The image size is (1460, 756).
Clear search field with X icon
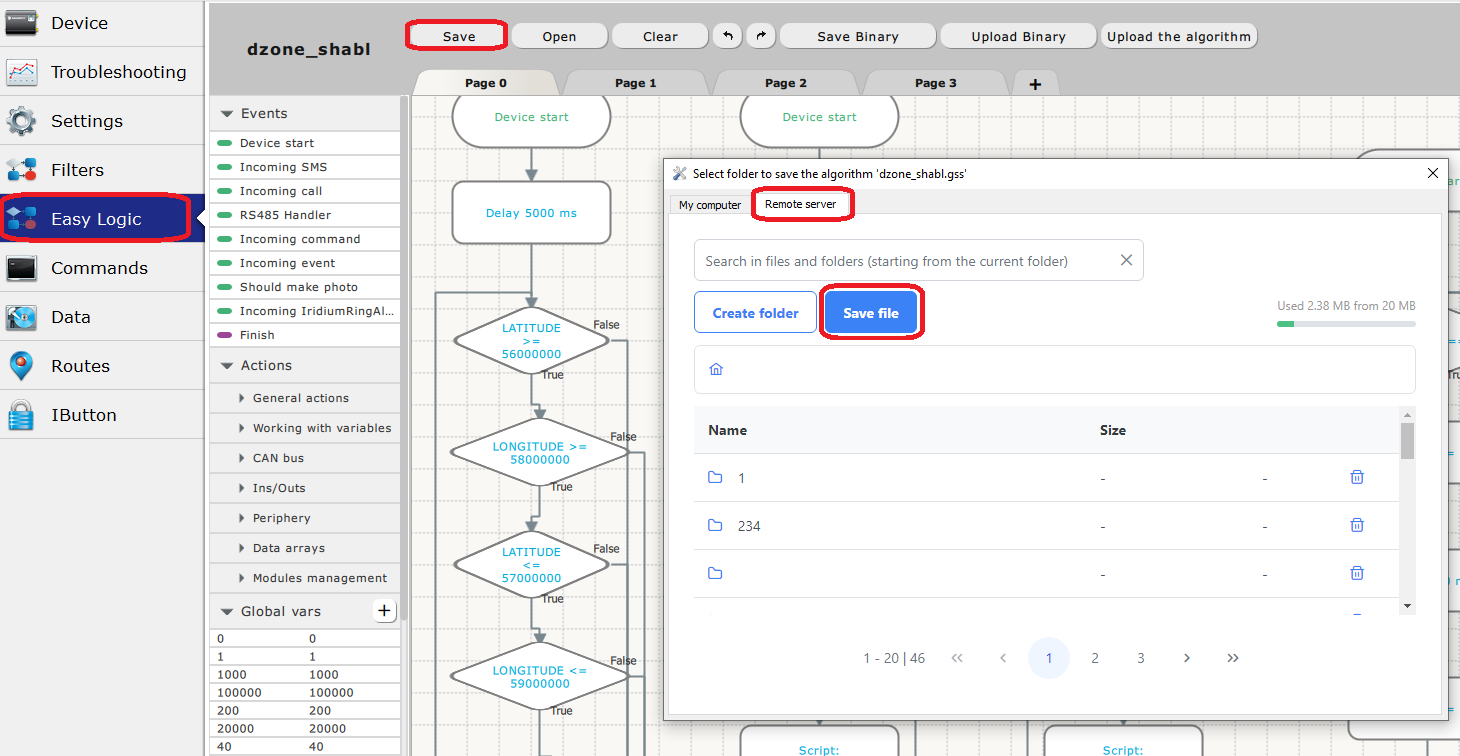tap(1126, 260)
